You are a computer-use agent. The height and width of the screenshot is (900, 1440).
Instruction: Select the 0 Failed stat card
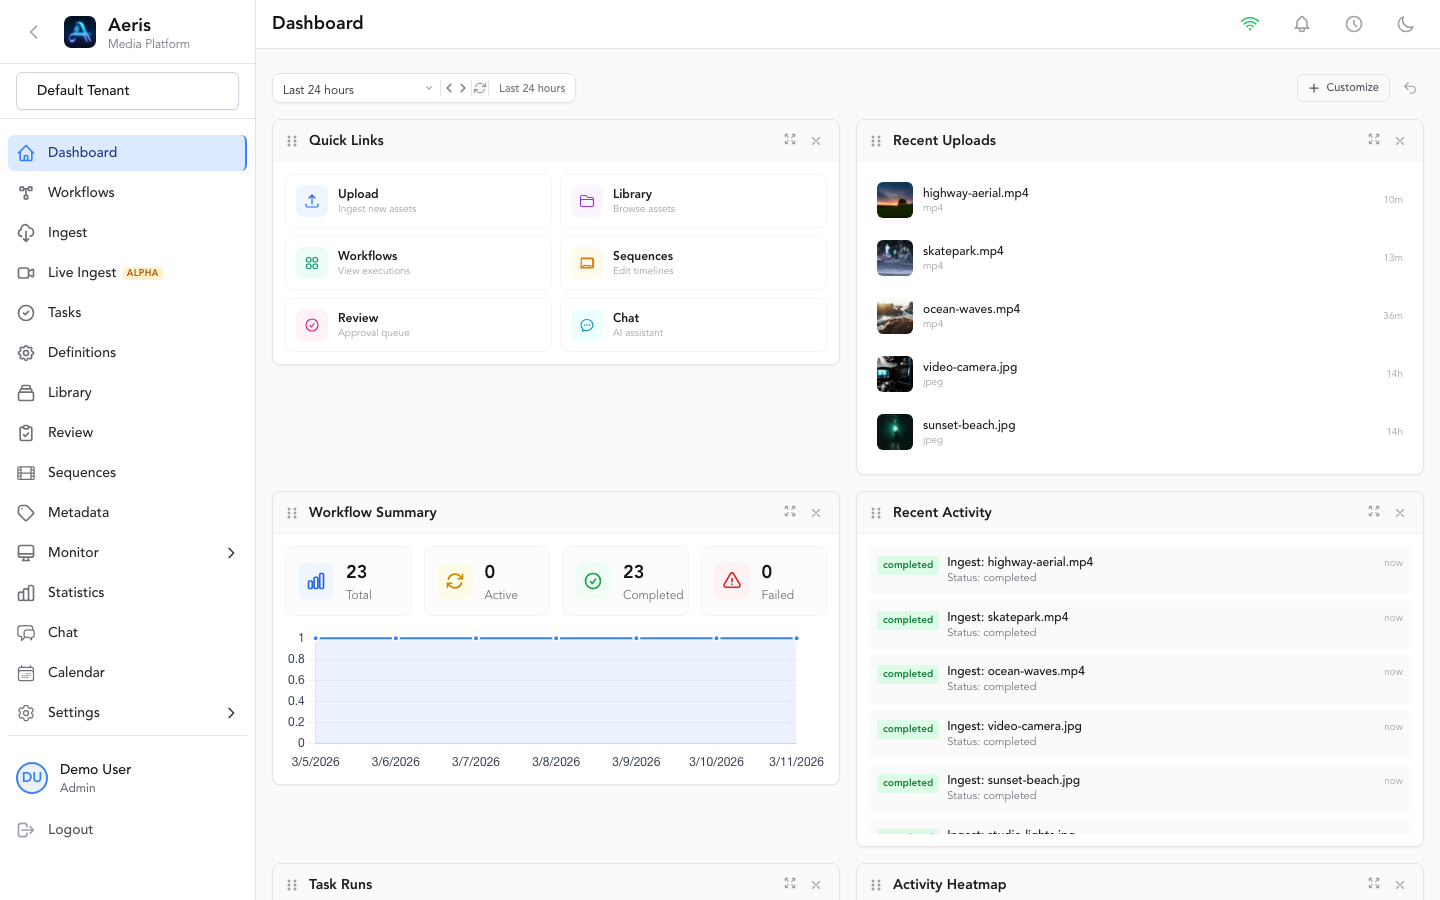click(764, 581)
